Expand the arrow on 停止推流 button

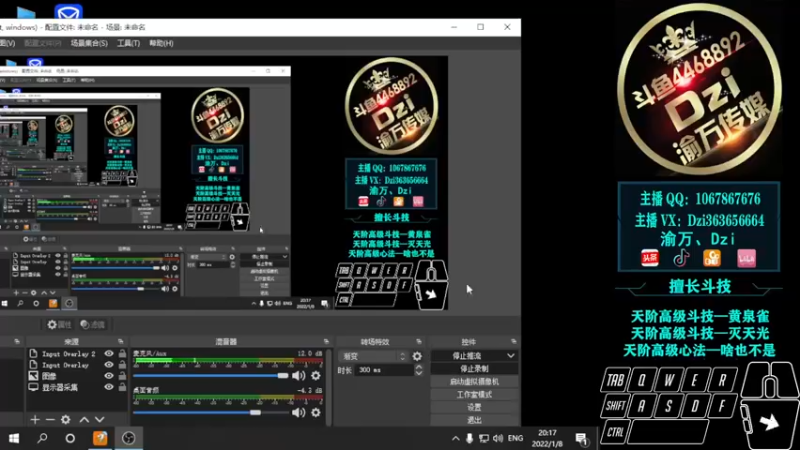pos(511,356)
